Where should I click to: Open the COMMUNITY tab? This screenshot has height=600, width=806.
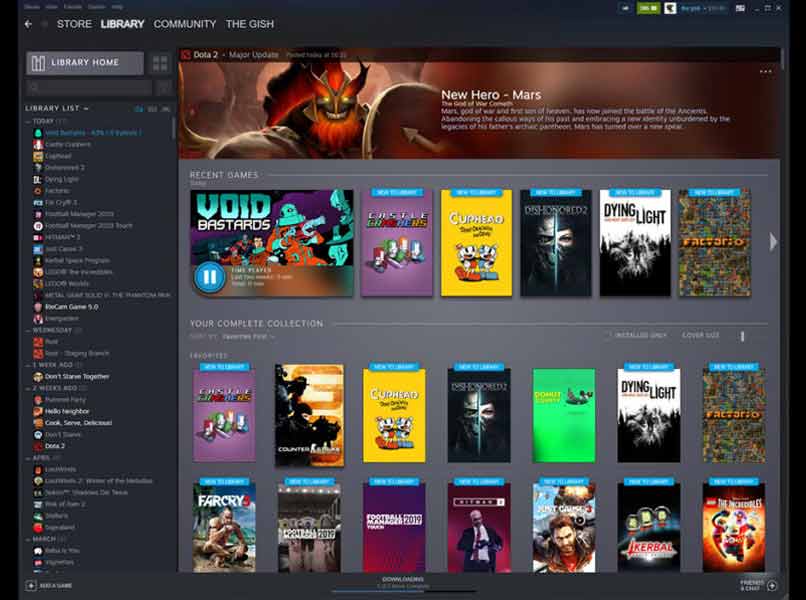(185, 24)
